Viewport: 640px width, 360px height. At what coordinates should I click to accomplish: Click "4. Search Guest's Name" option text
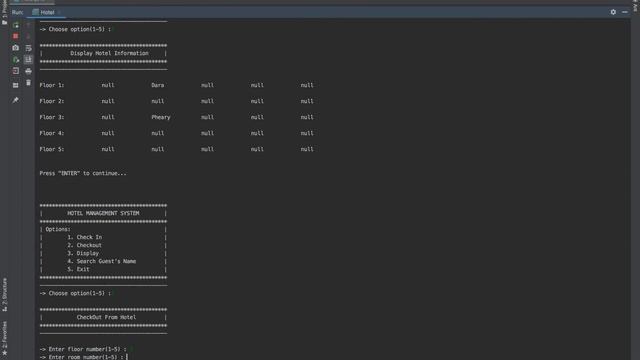pyautogui.click(x=102, y=261)
